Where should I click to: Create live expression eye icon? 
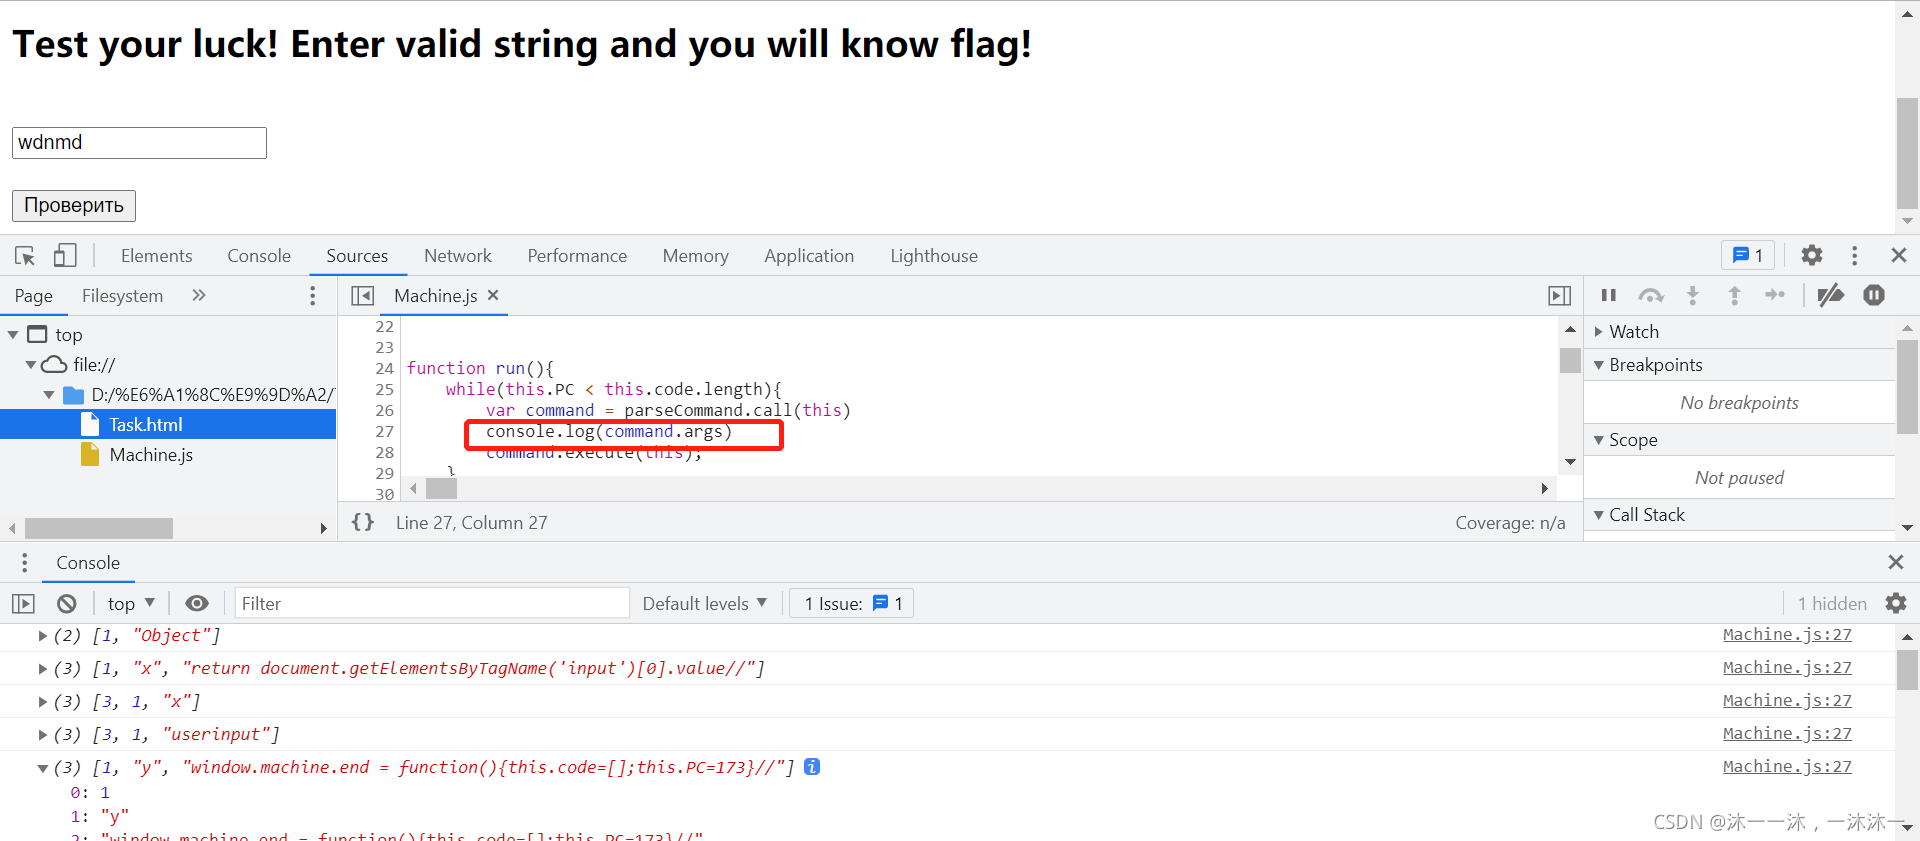point(197,603)
